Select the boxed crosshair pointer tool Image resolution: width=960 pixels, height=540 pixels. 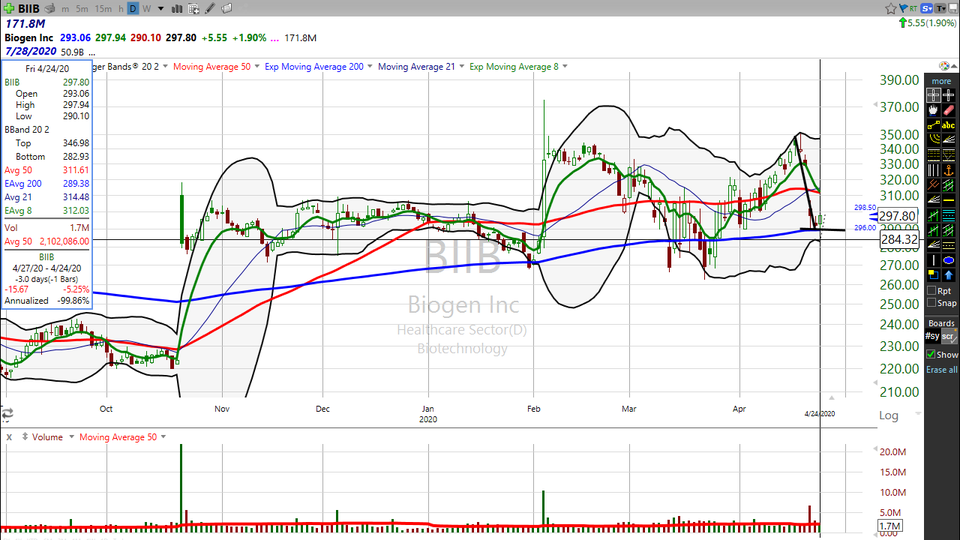pyautogui.click(x=933, y=96)
